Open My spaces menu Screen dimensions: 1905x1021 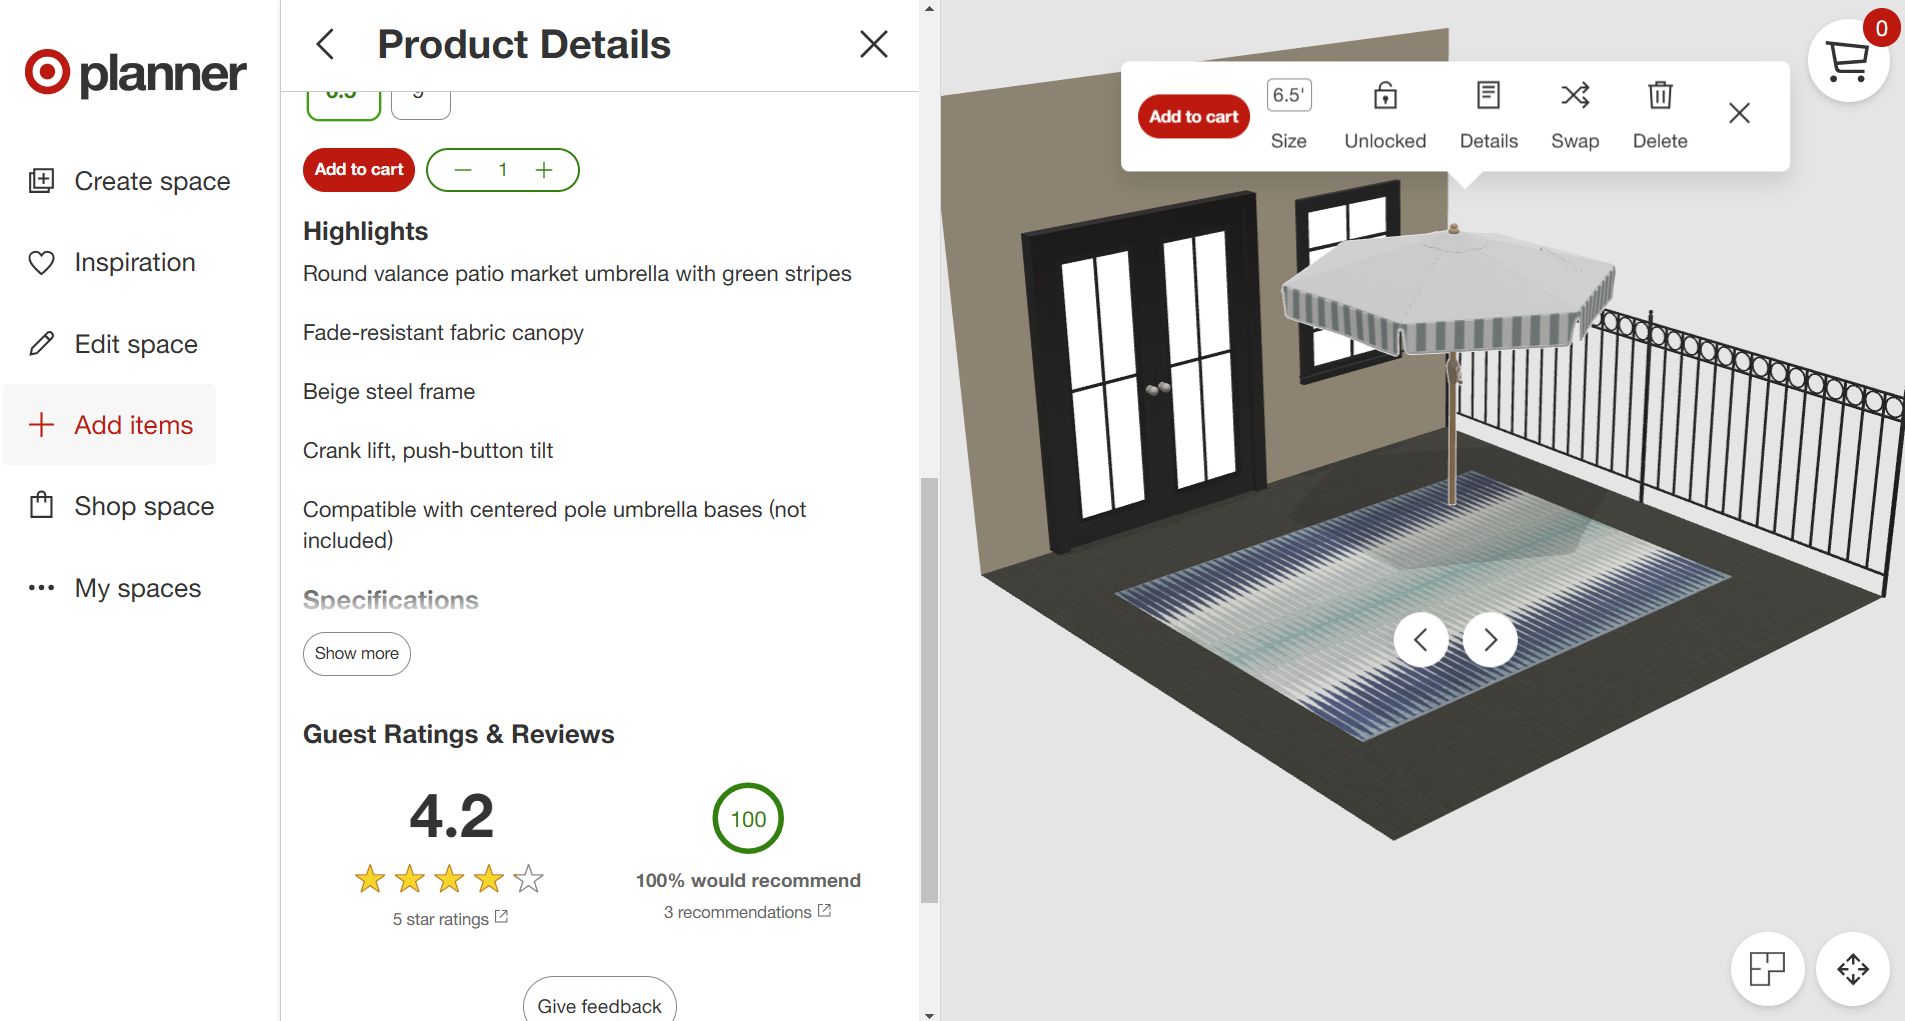(x=114, y=588)
